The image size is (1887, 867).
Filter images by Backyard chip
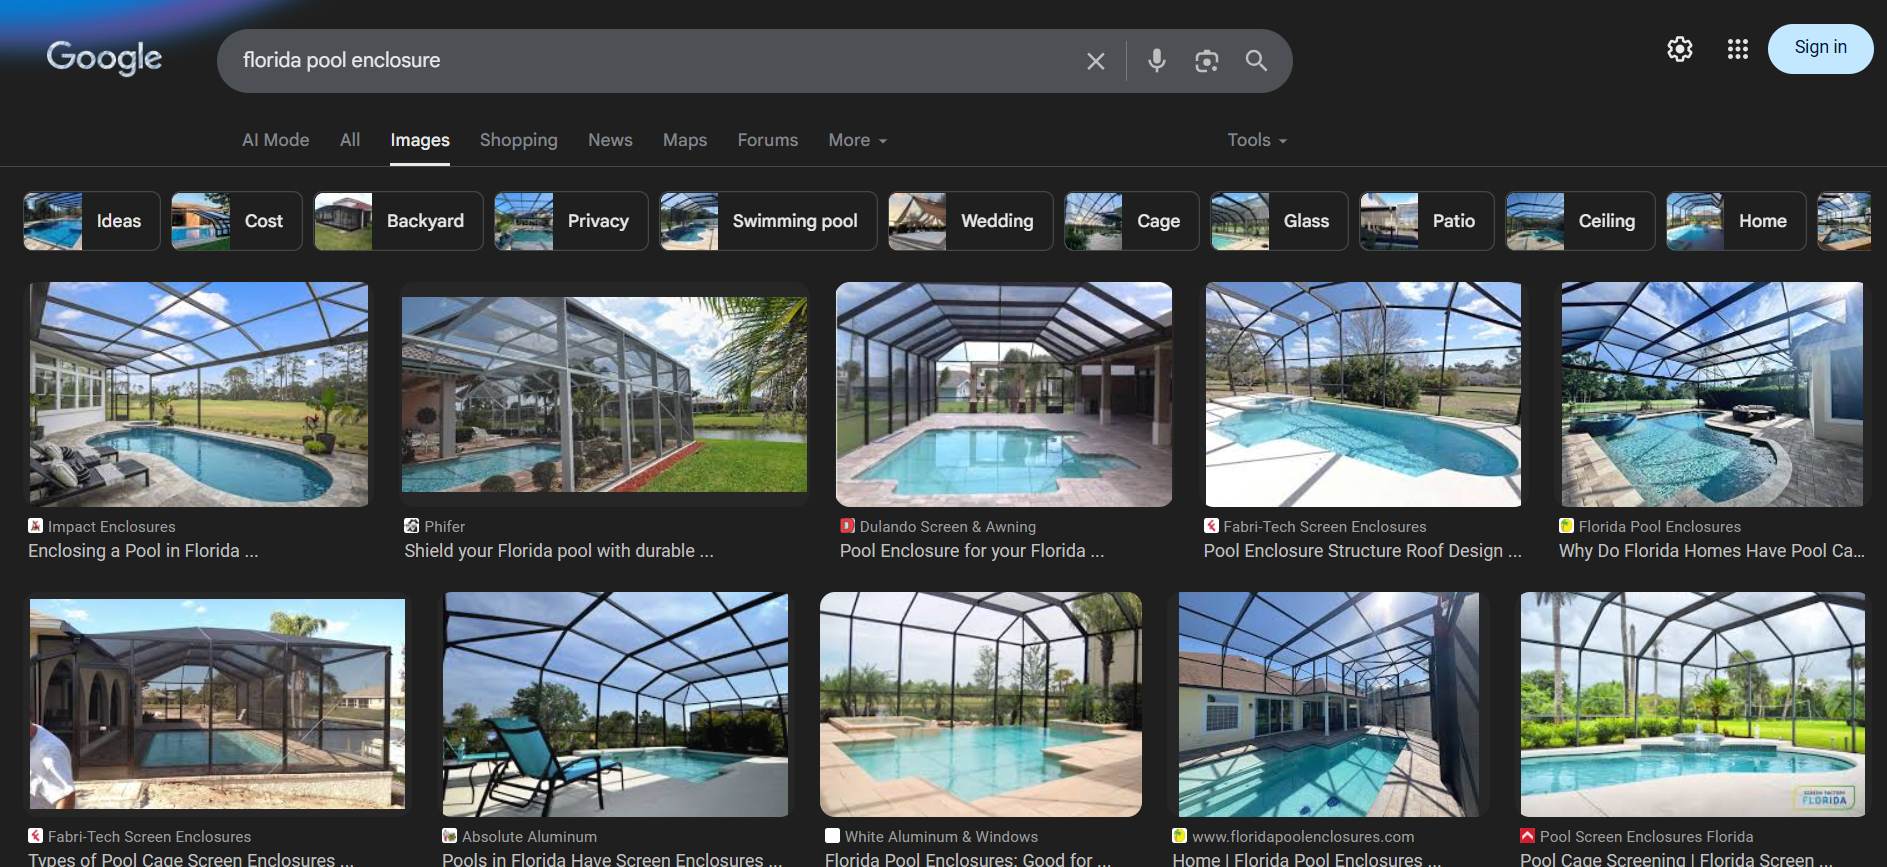[398, 221]
